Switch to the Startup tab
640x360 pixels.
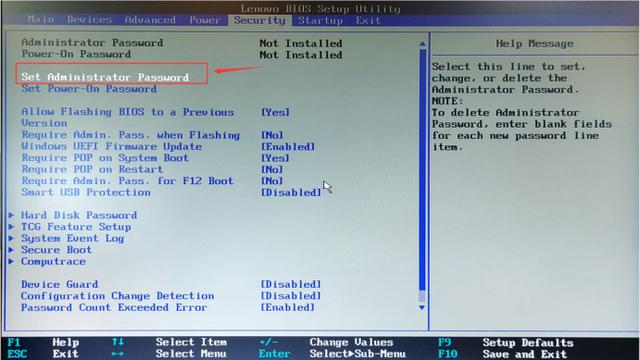[x=320, y=20]
